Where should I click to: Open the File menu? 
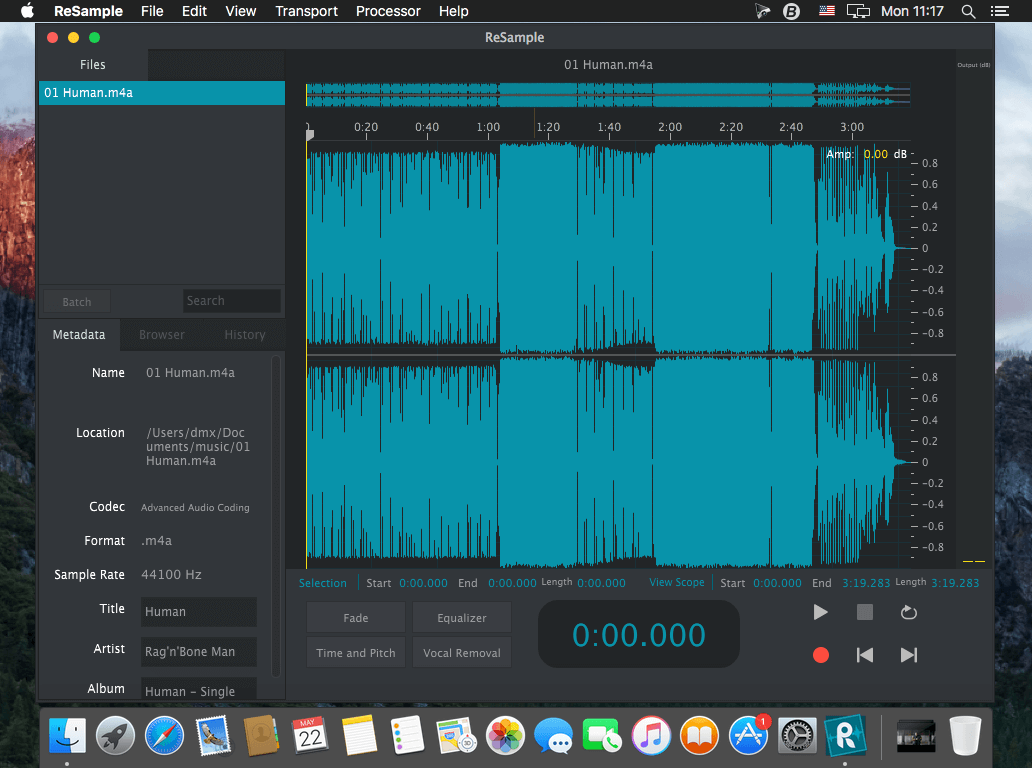pyautogui.click(x=152, y=11)
